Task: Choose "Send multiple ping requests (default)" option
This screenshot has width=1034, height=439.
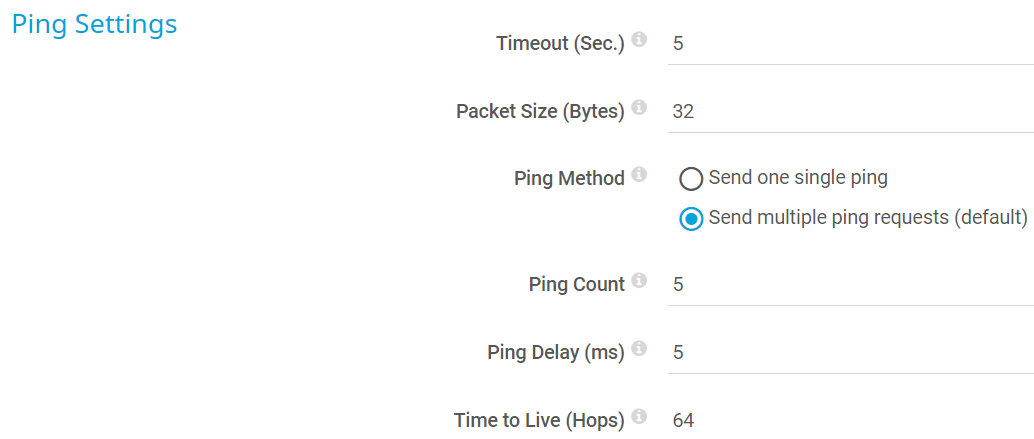Action: tap(691, 218)
